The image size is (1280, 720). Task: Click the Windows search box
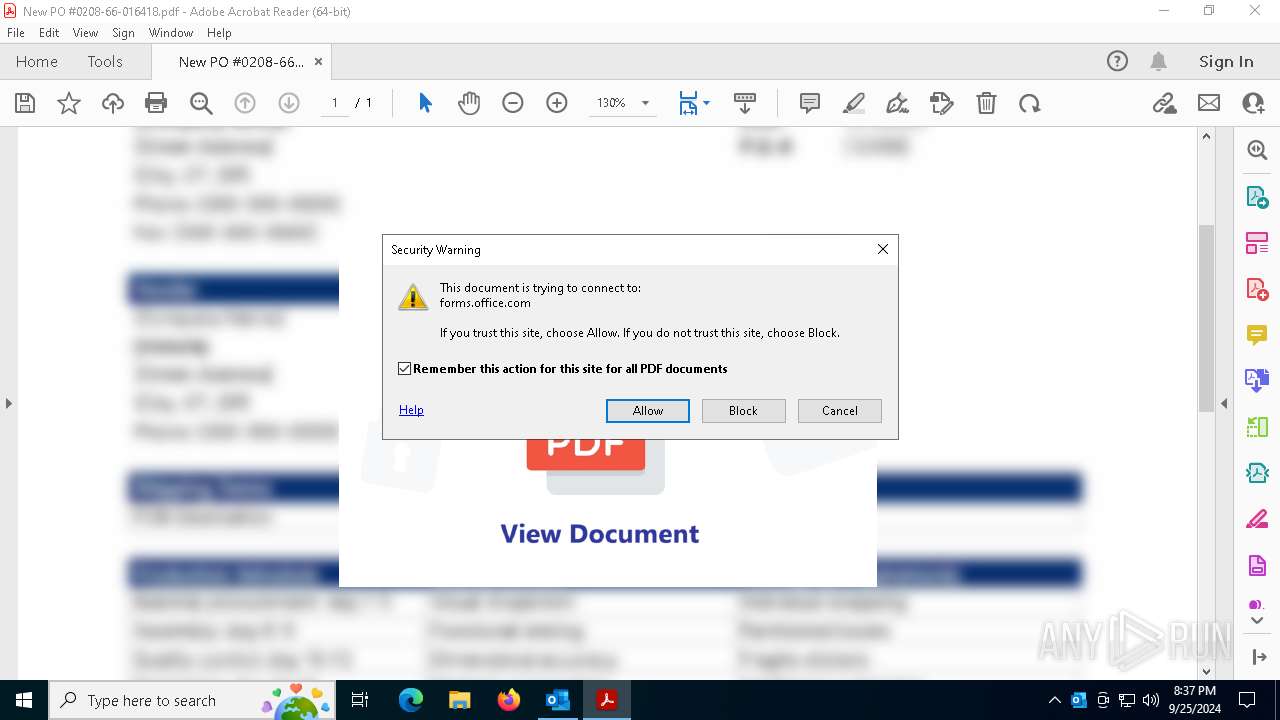pos(191,700)
